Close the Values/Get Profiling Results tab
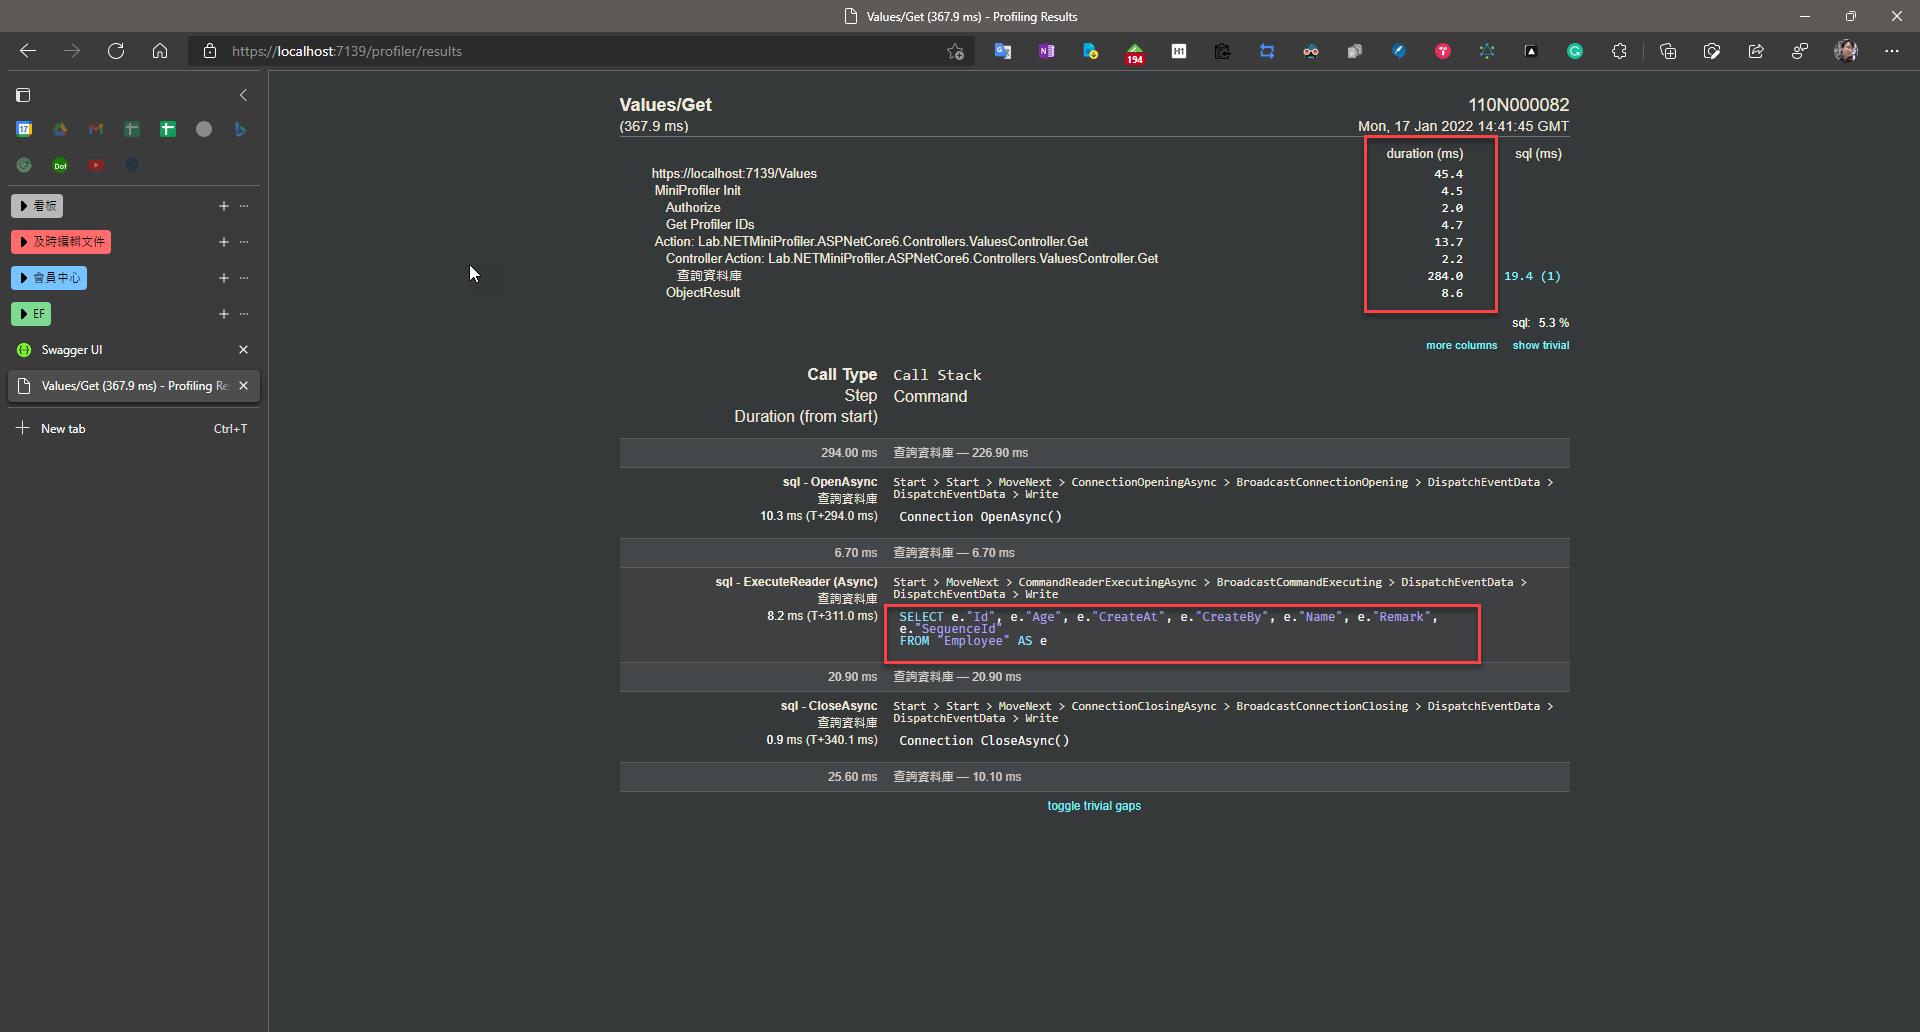Screen dimensions: 1920x1032 (243, 386)
